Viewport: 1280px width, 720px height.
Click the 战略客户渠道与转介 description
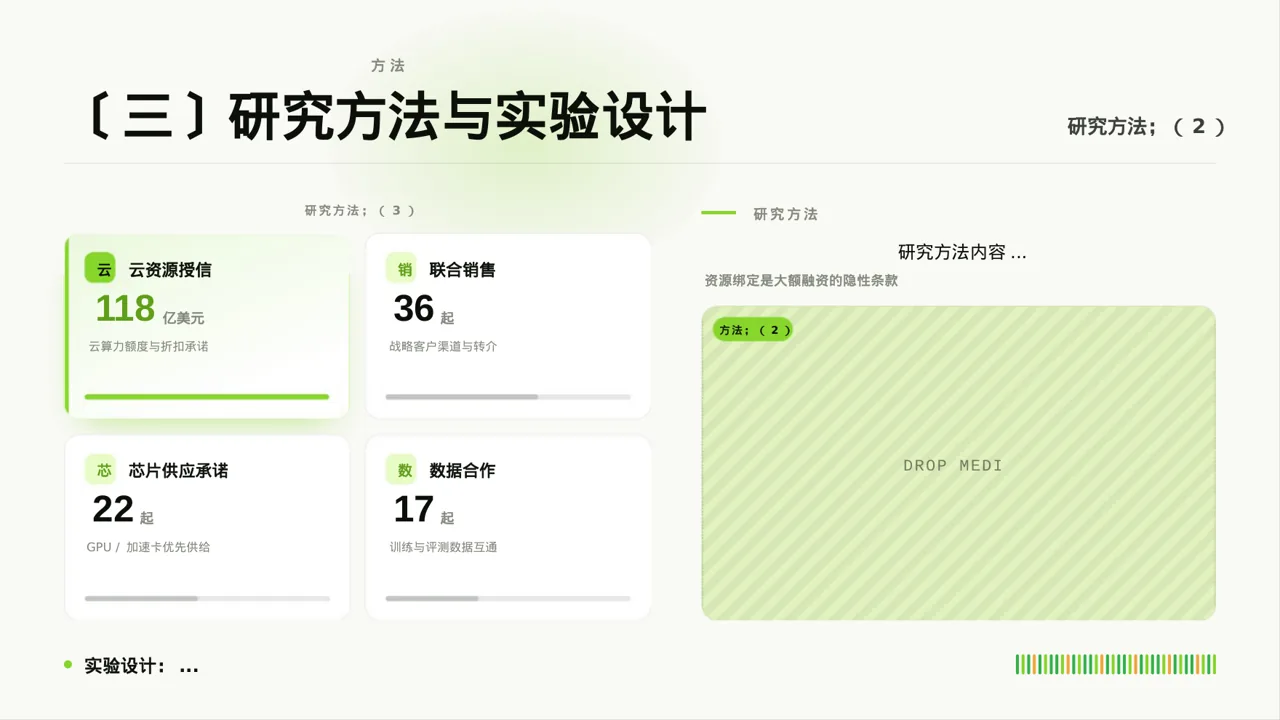tap(443, 347)
